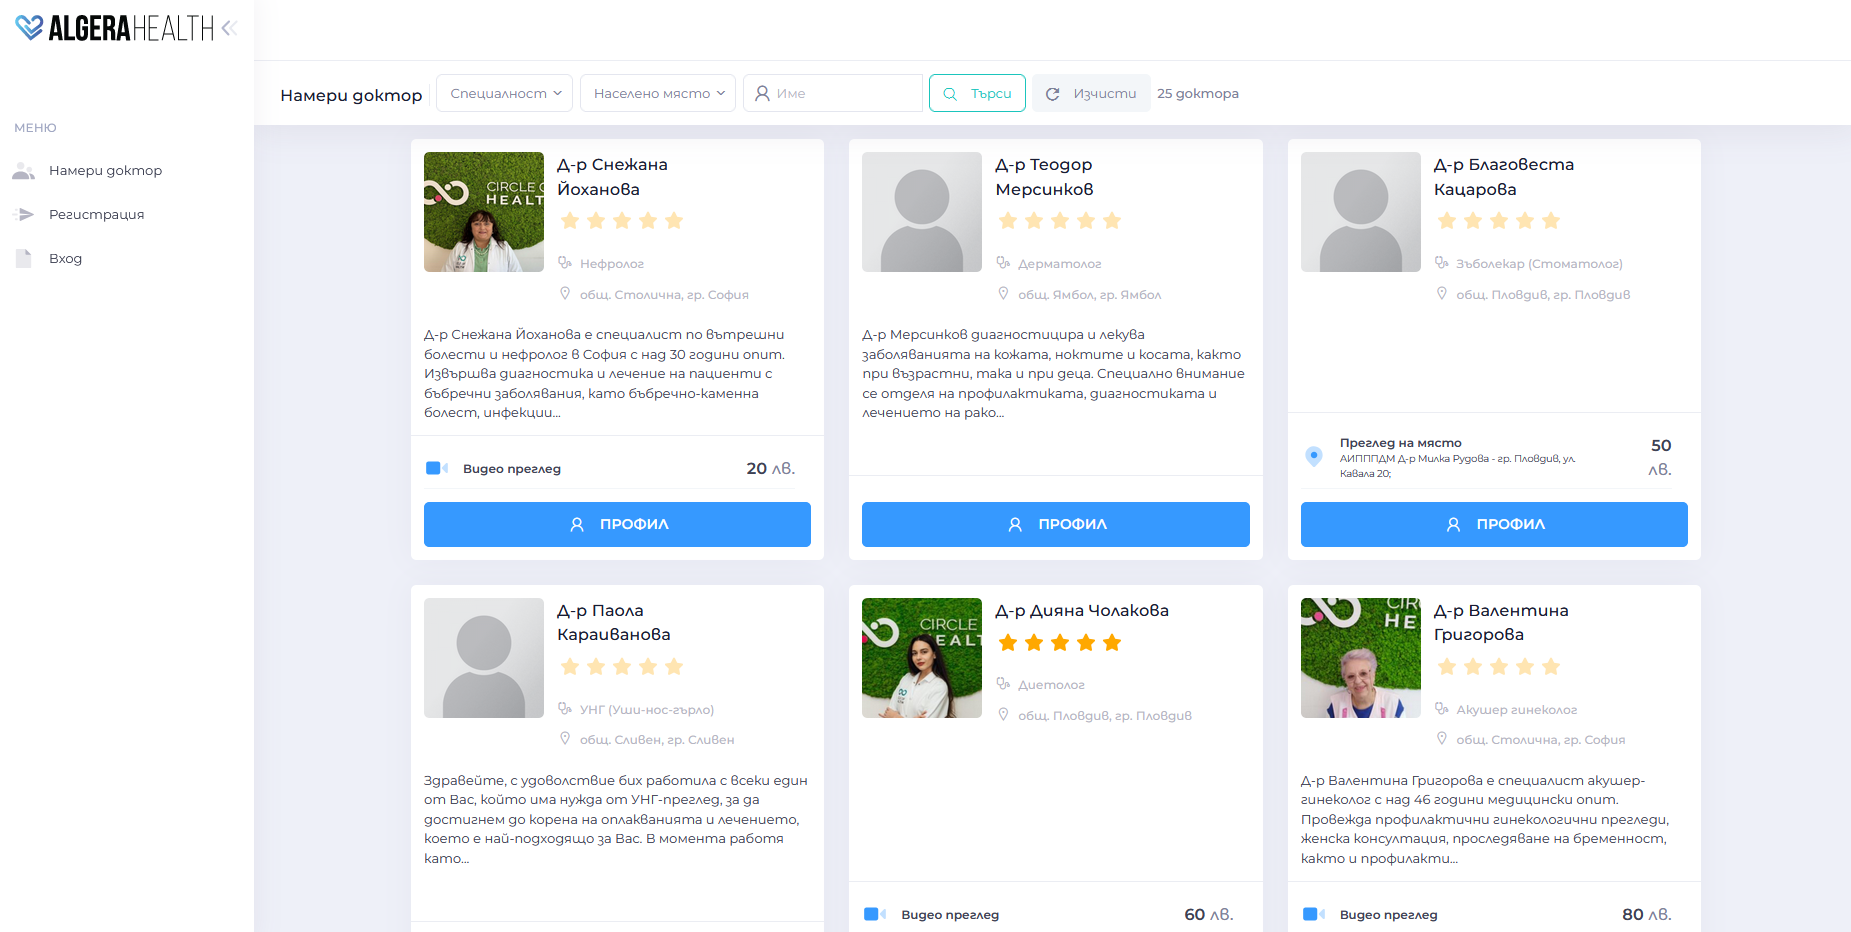Image resolution: width=1851 pixels, height=932 pixels.
Task: Click the Намери доктор people icon in sidebar
Action: [24, 171]
